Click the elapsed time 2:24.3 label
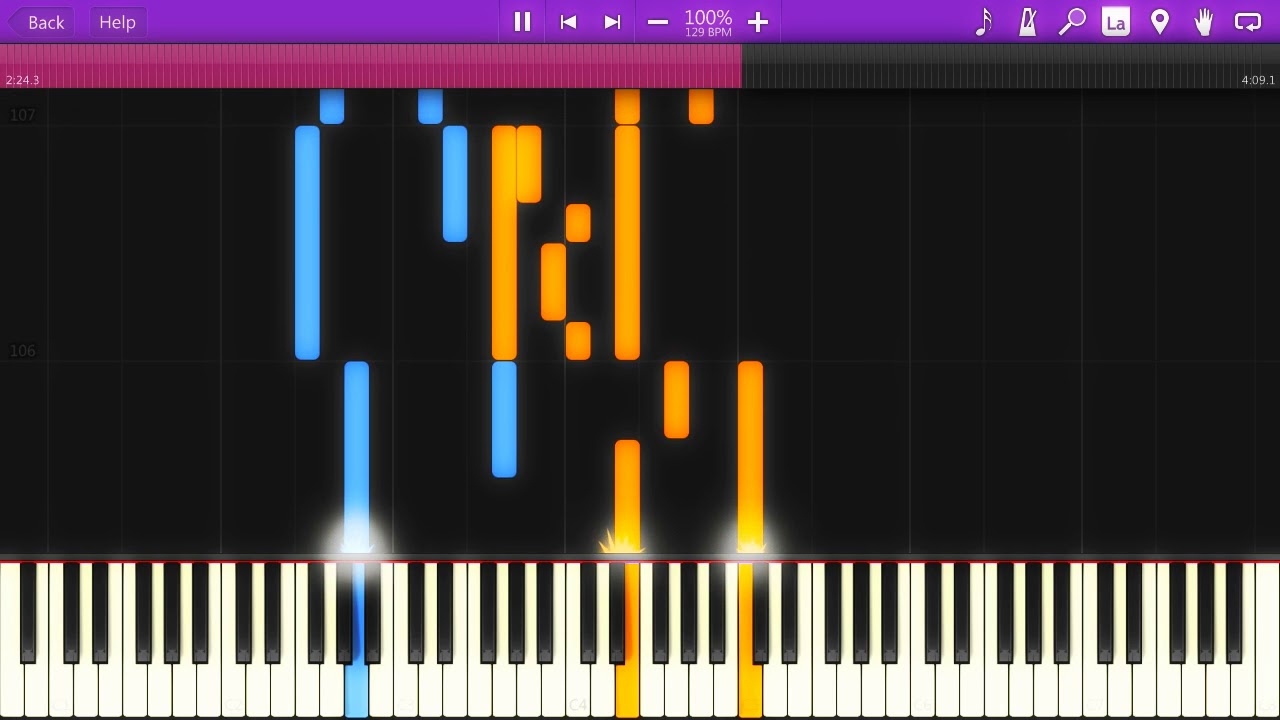1280x720 pixels. 22,80
